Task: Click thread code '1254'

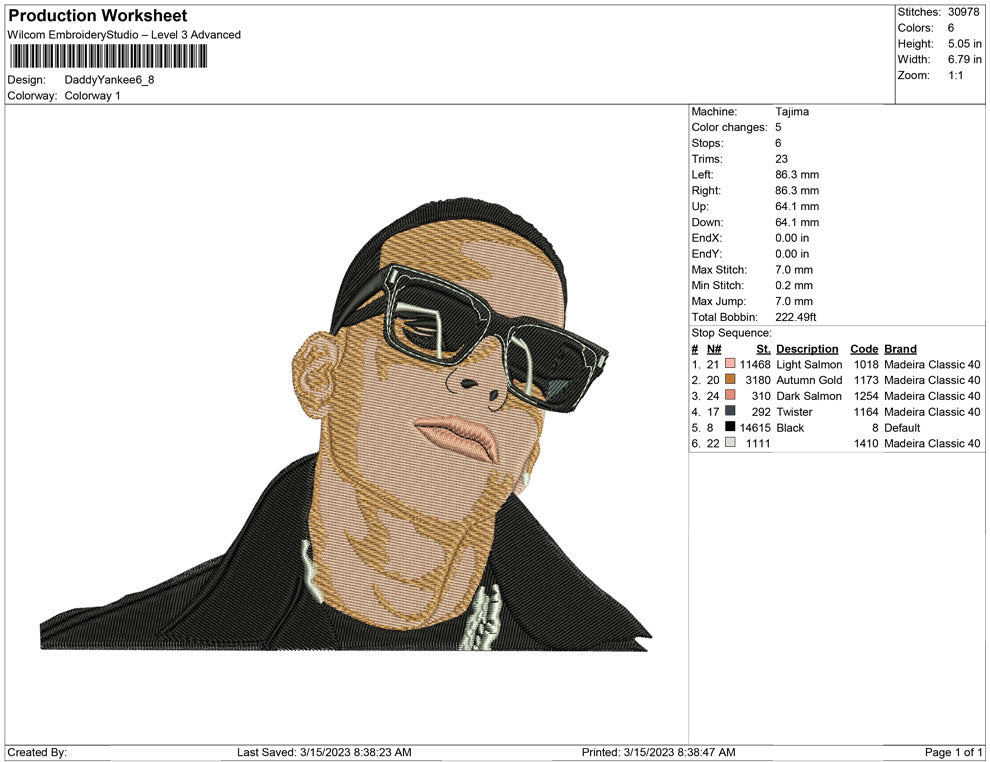Action: point(866,396)
